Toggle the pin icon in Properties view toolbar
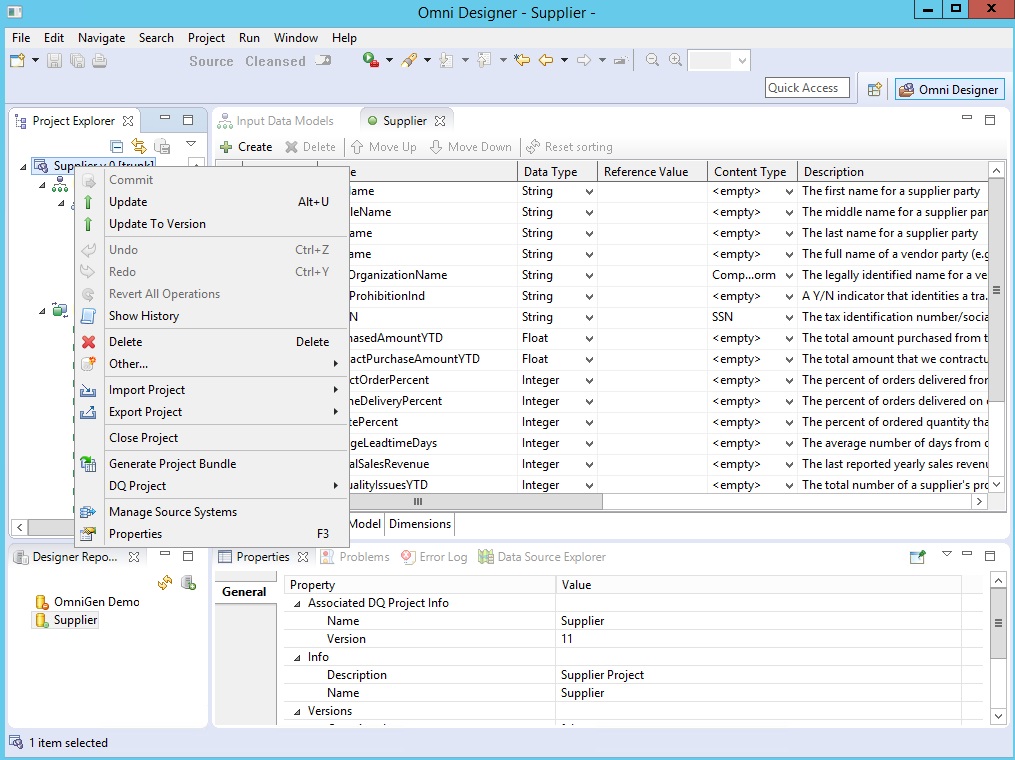This screenshot has height=760, width=1015. point(918,557)
